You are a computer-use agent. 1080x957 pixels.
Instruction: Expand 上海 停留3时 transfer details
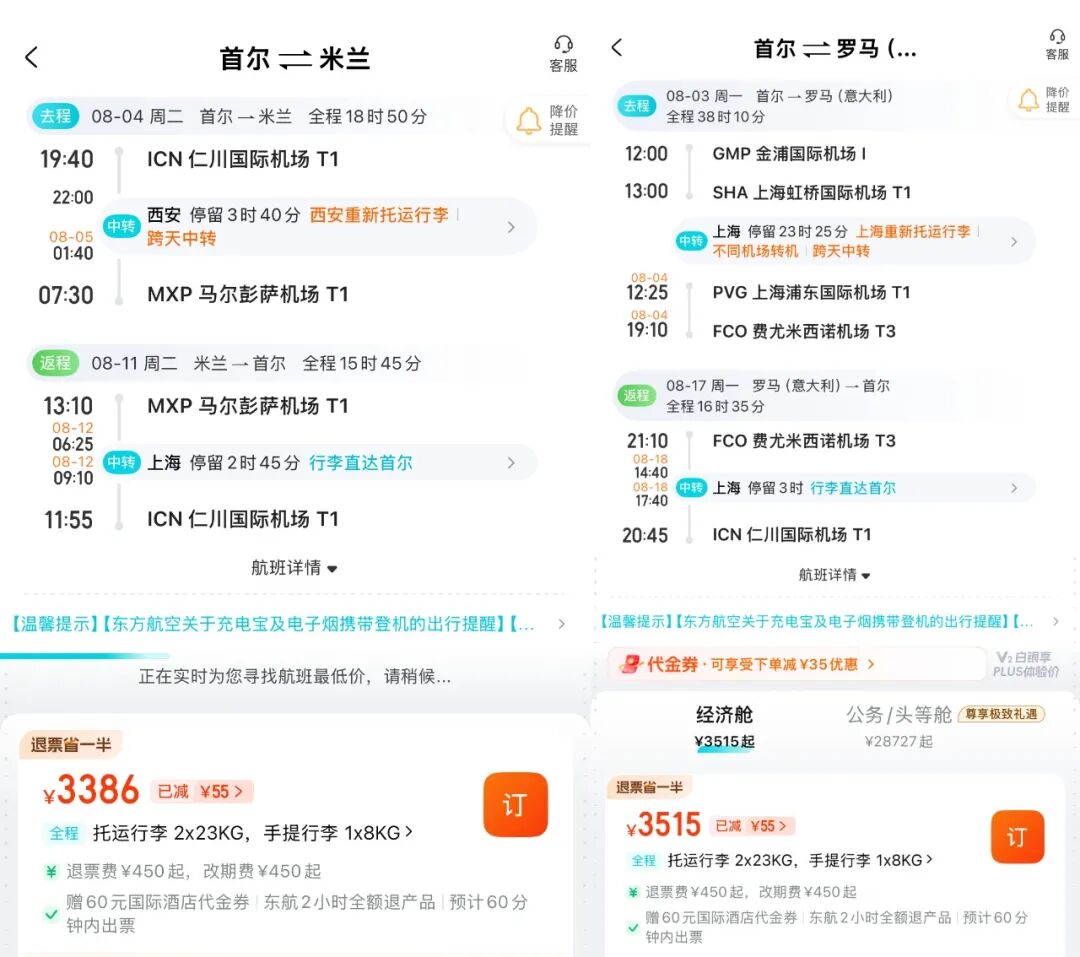pos(1014,488)
